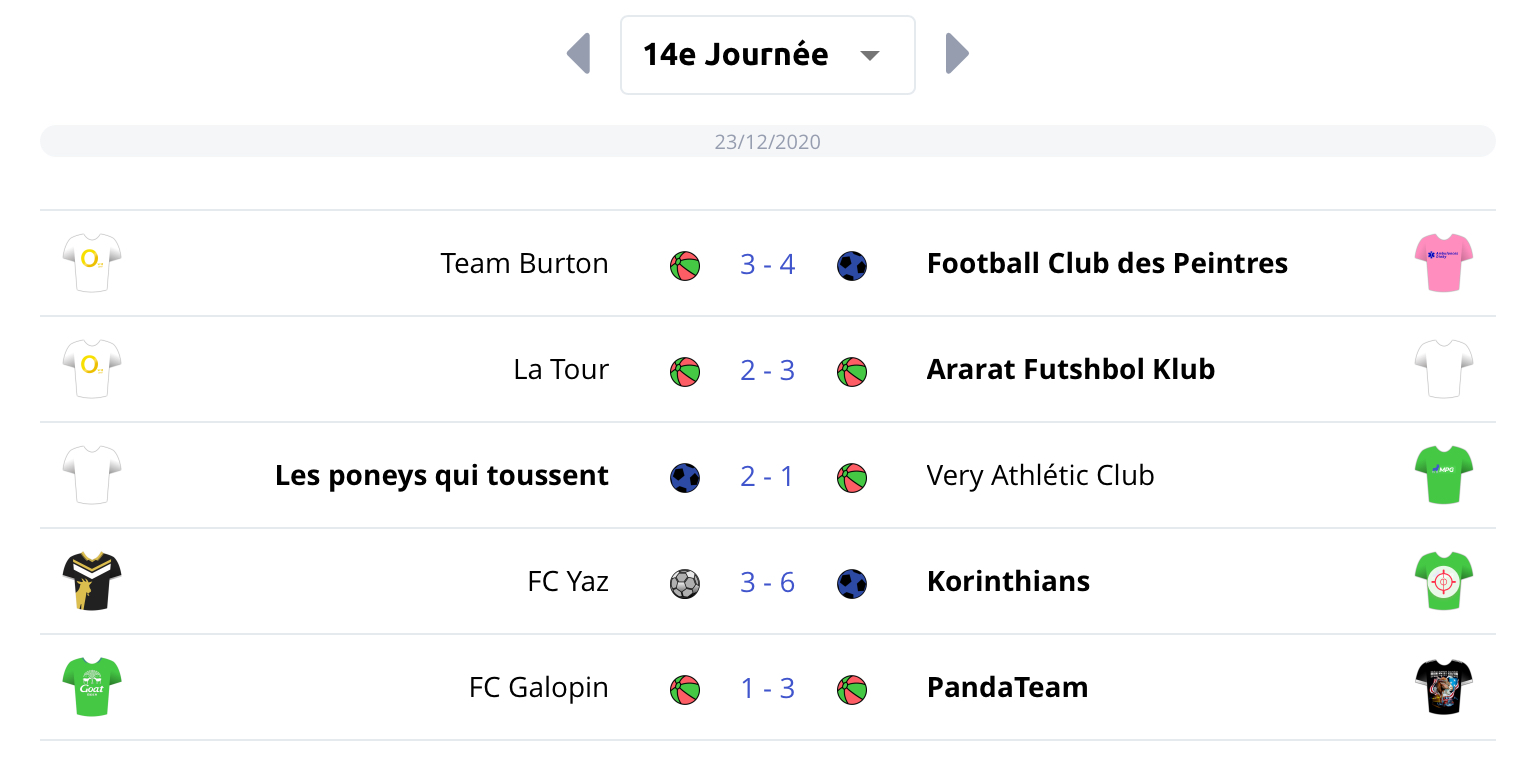
Task: Click PandaTeam's black graphic jersey
Action: [1444, 687]
